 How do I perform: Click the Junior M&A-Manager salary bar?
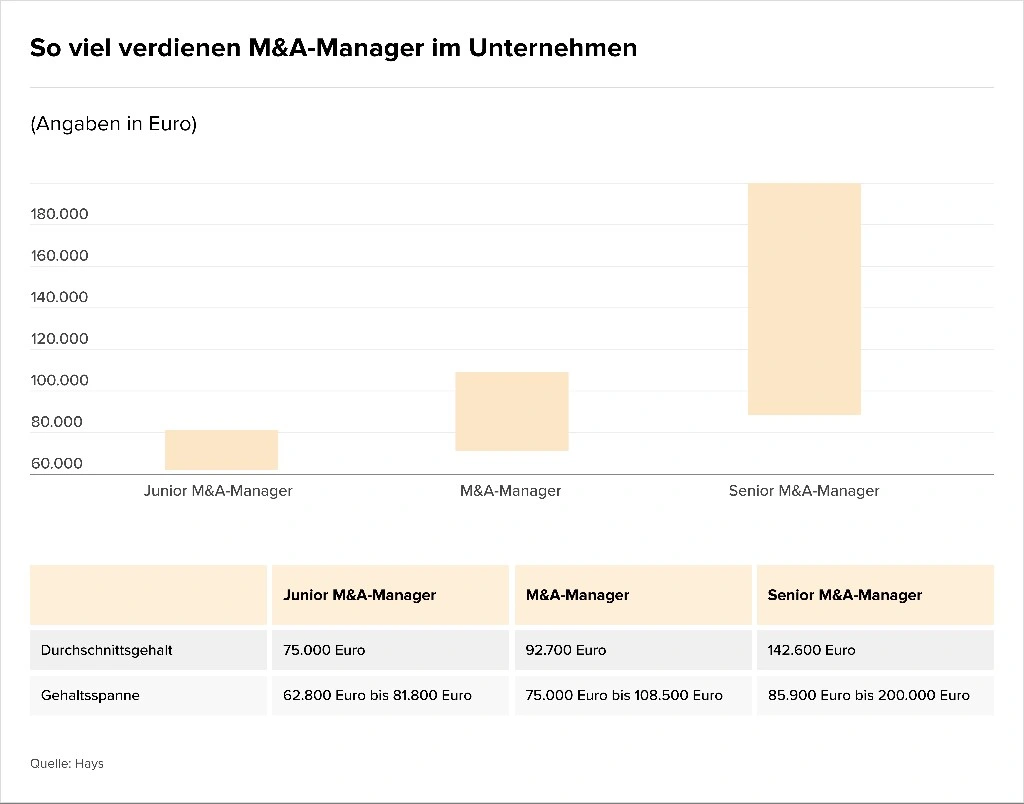click(221, 450)
